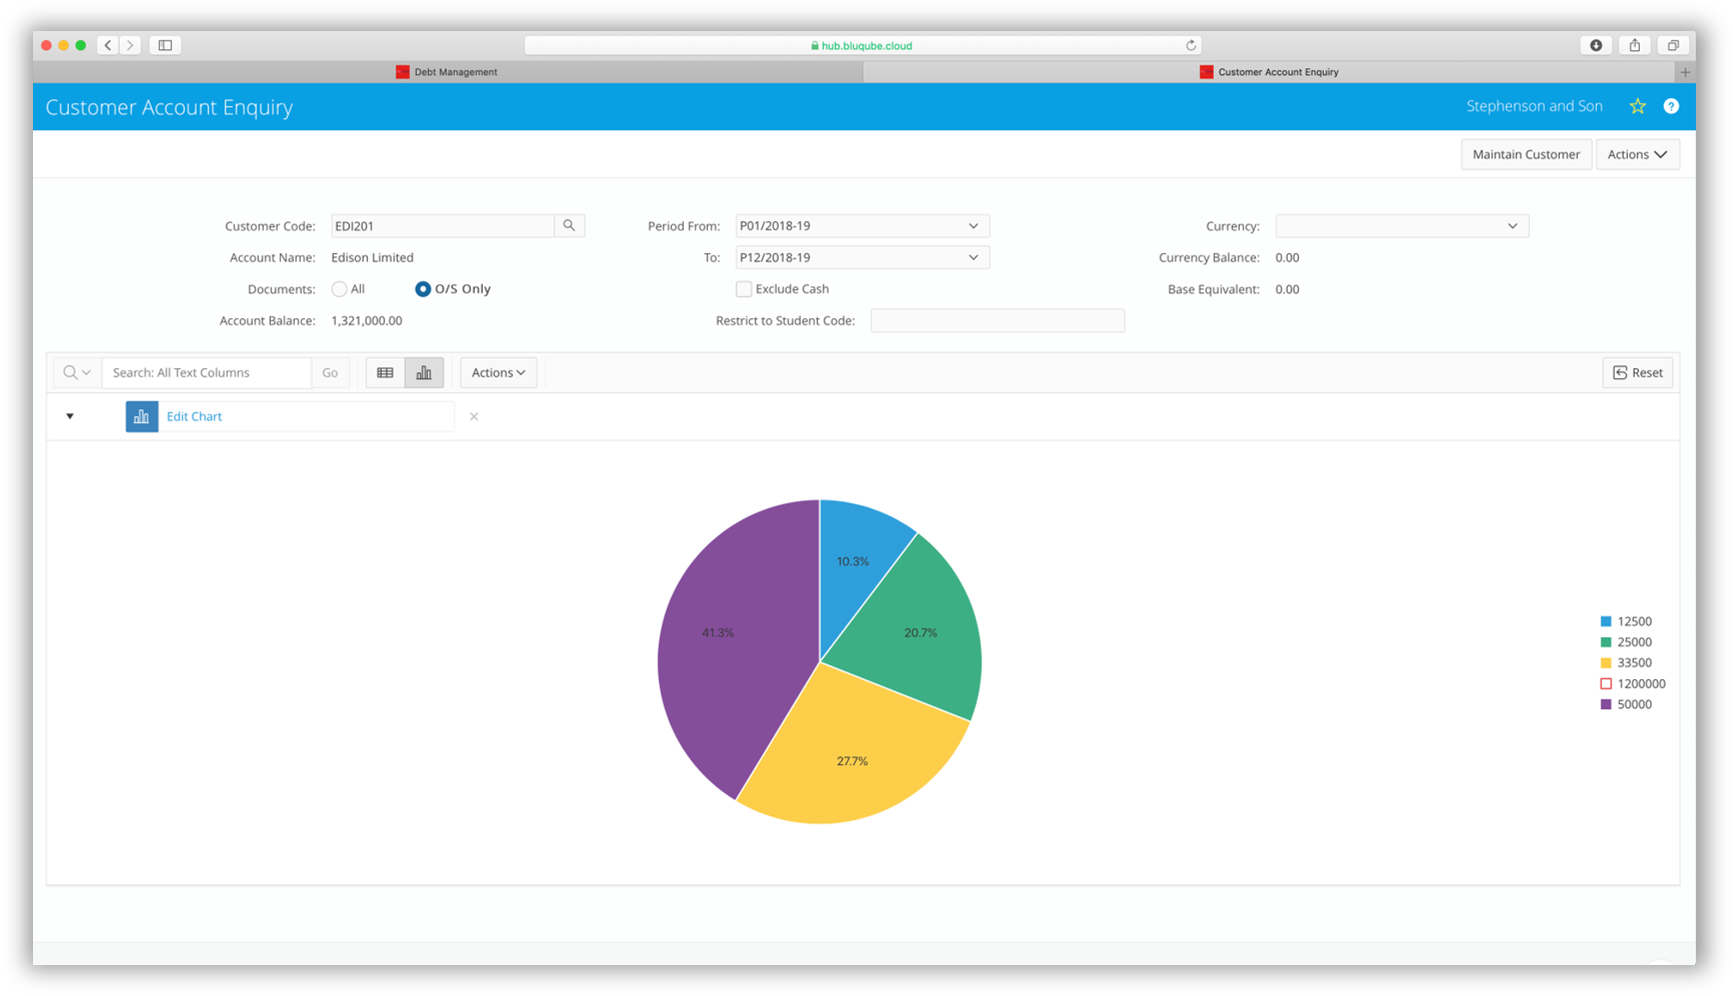The image size is (1733, 996).
Task: Click the Go search button
Action: [330, 373]
